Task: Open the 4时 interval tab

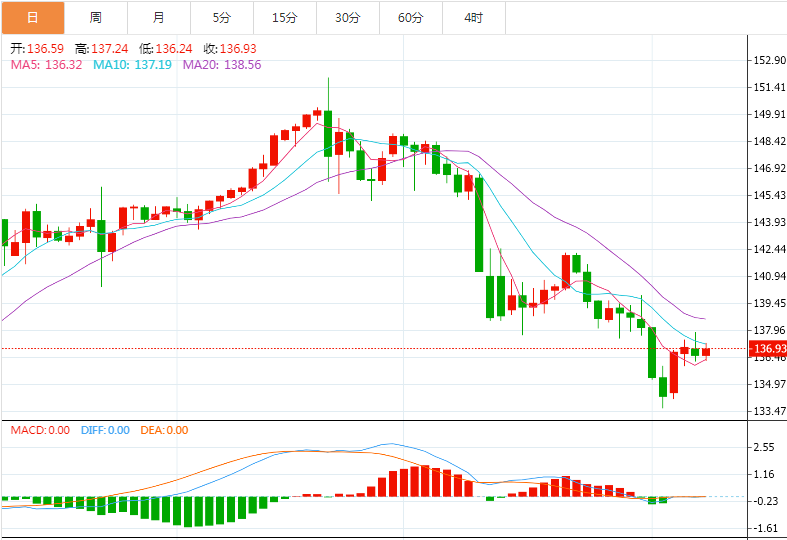Action: 474,18
